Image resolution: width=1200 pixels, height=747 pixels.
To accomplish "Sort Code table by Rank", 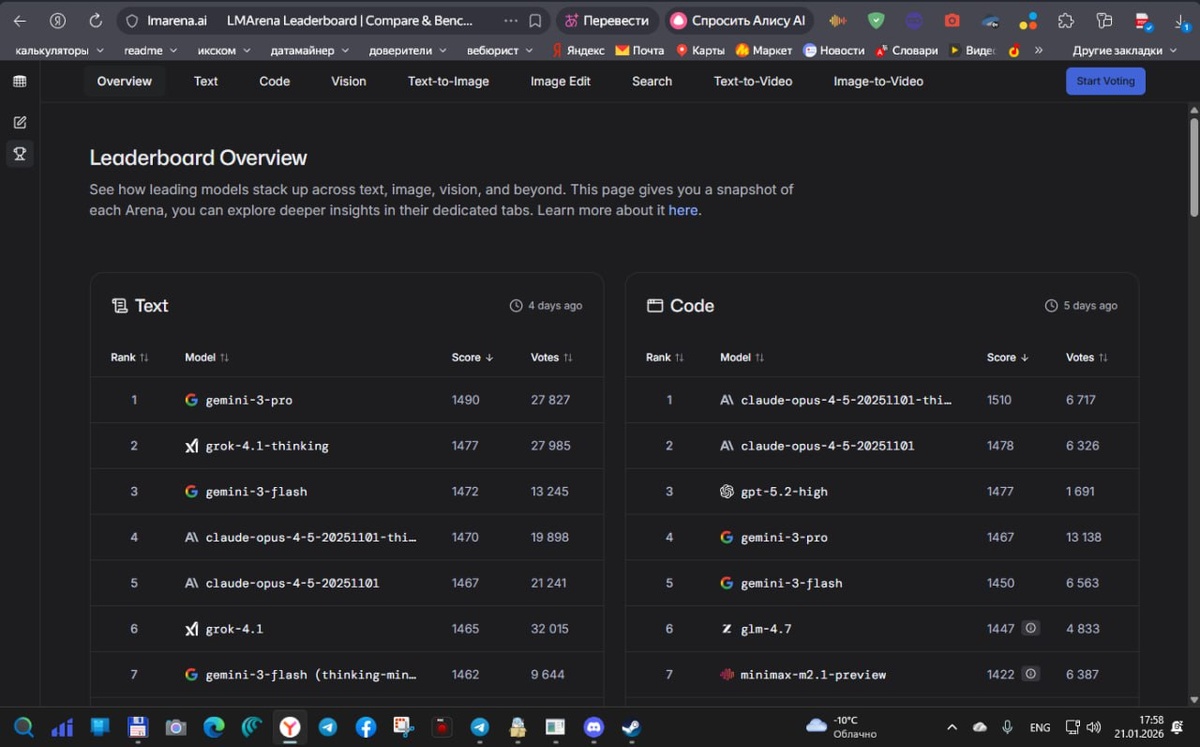I will coord(665,357).
